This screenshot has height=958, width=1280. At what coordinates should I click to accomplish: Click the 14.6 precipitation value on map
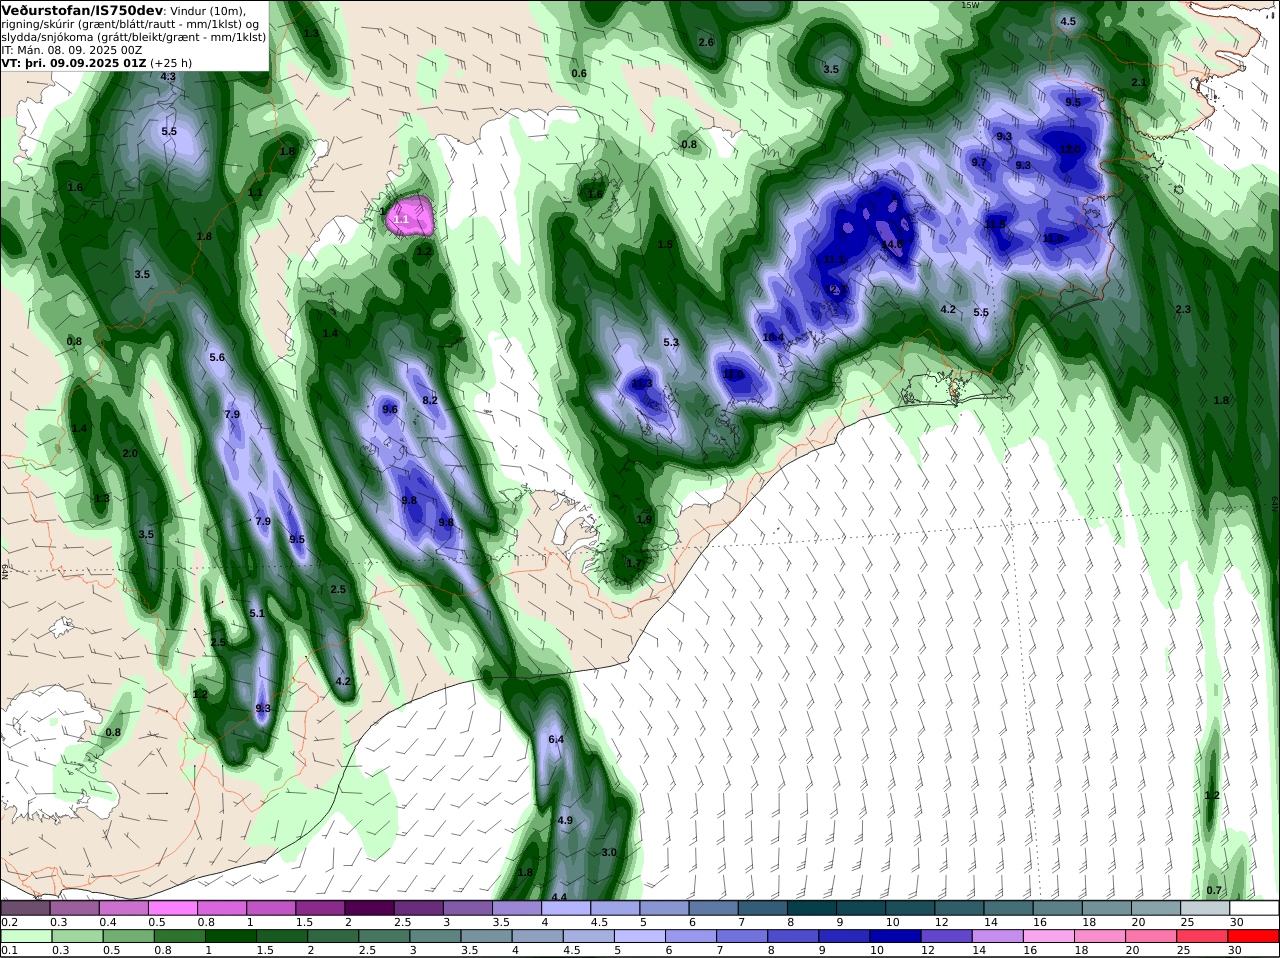(x=892, y=244)
